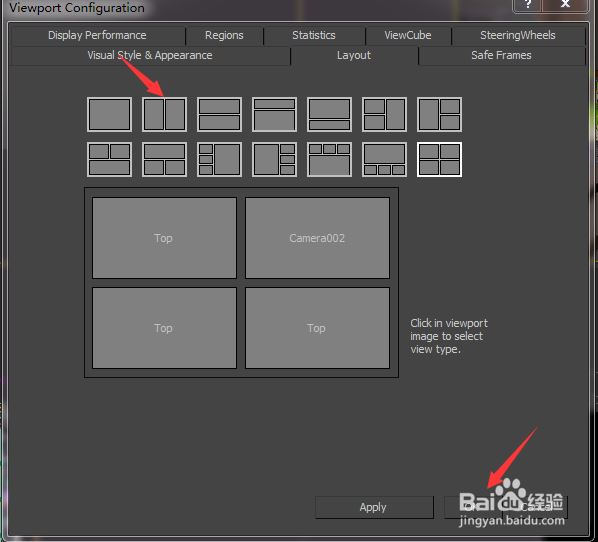This screenshot has height=542, width=598.
Task: Select layout with one left, two right
Action: coord(439,114)
